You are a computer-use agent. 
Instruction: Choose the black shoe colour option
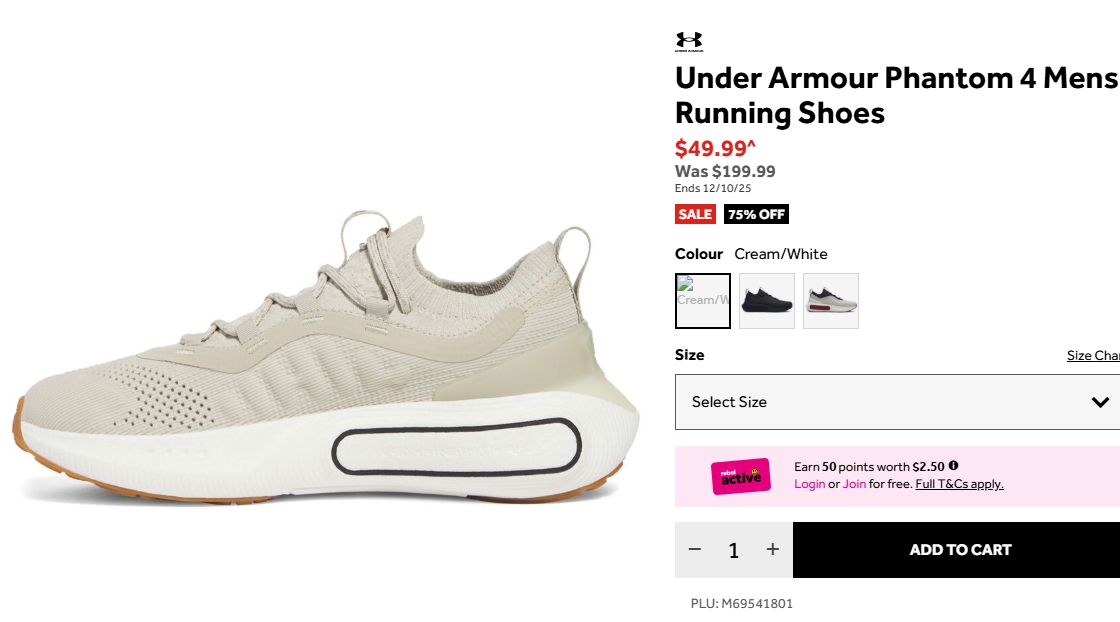tap(766, 301)
